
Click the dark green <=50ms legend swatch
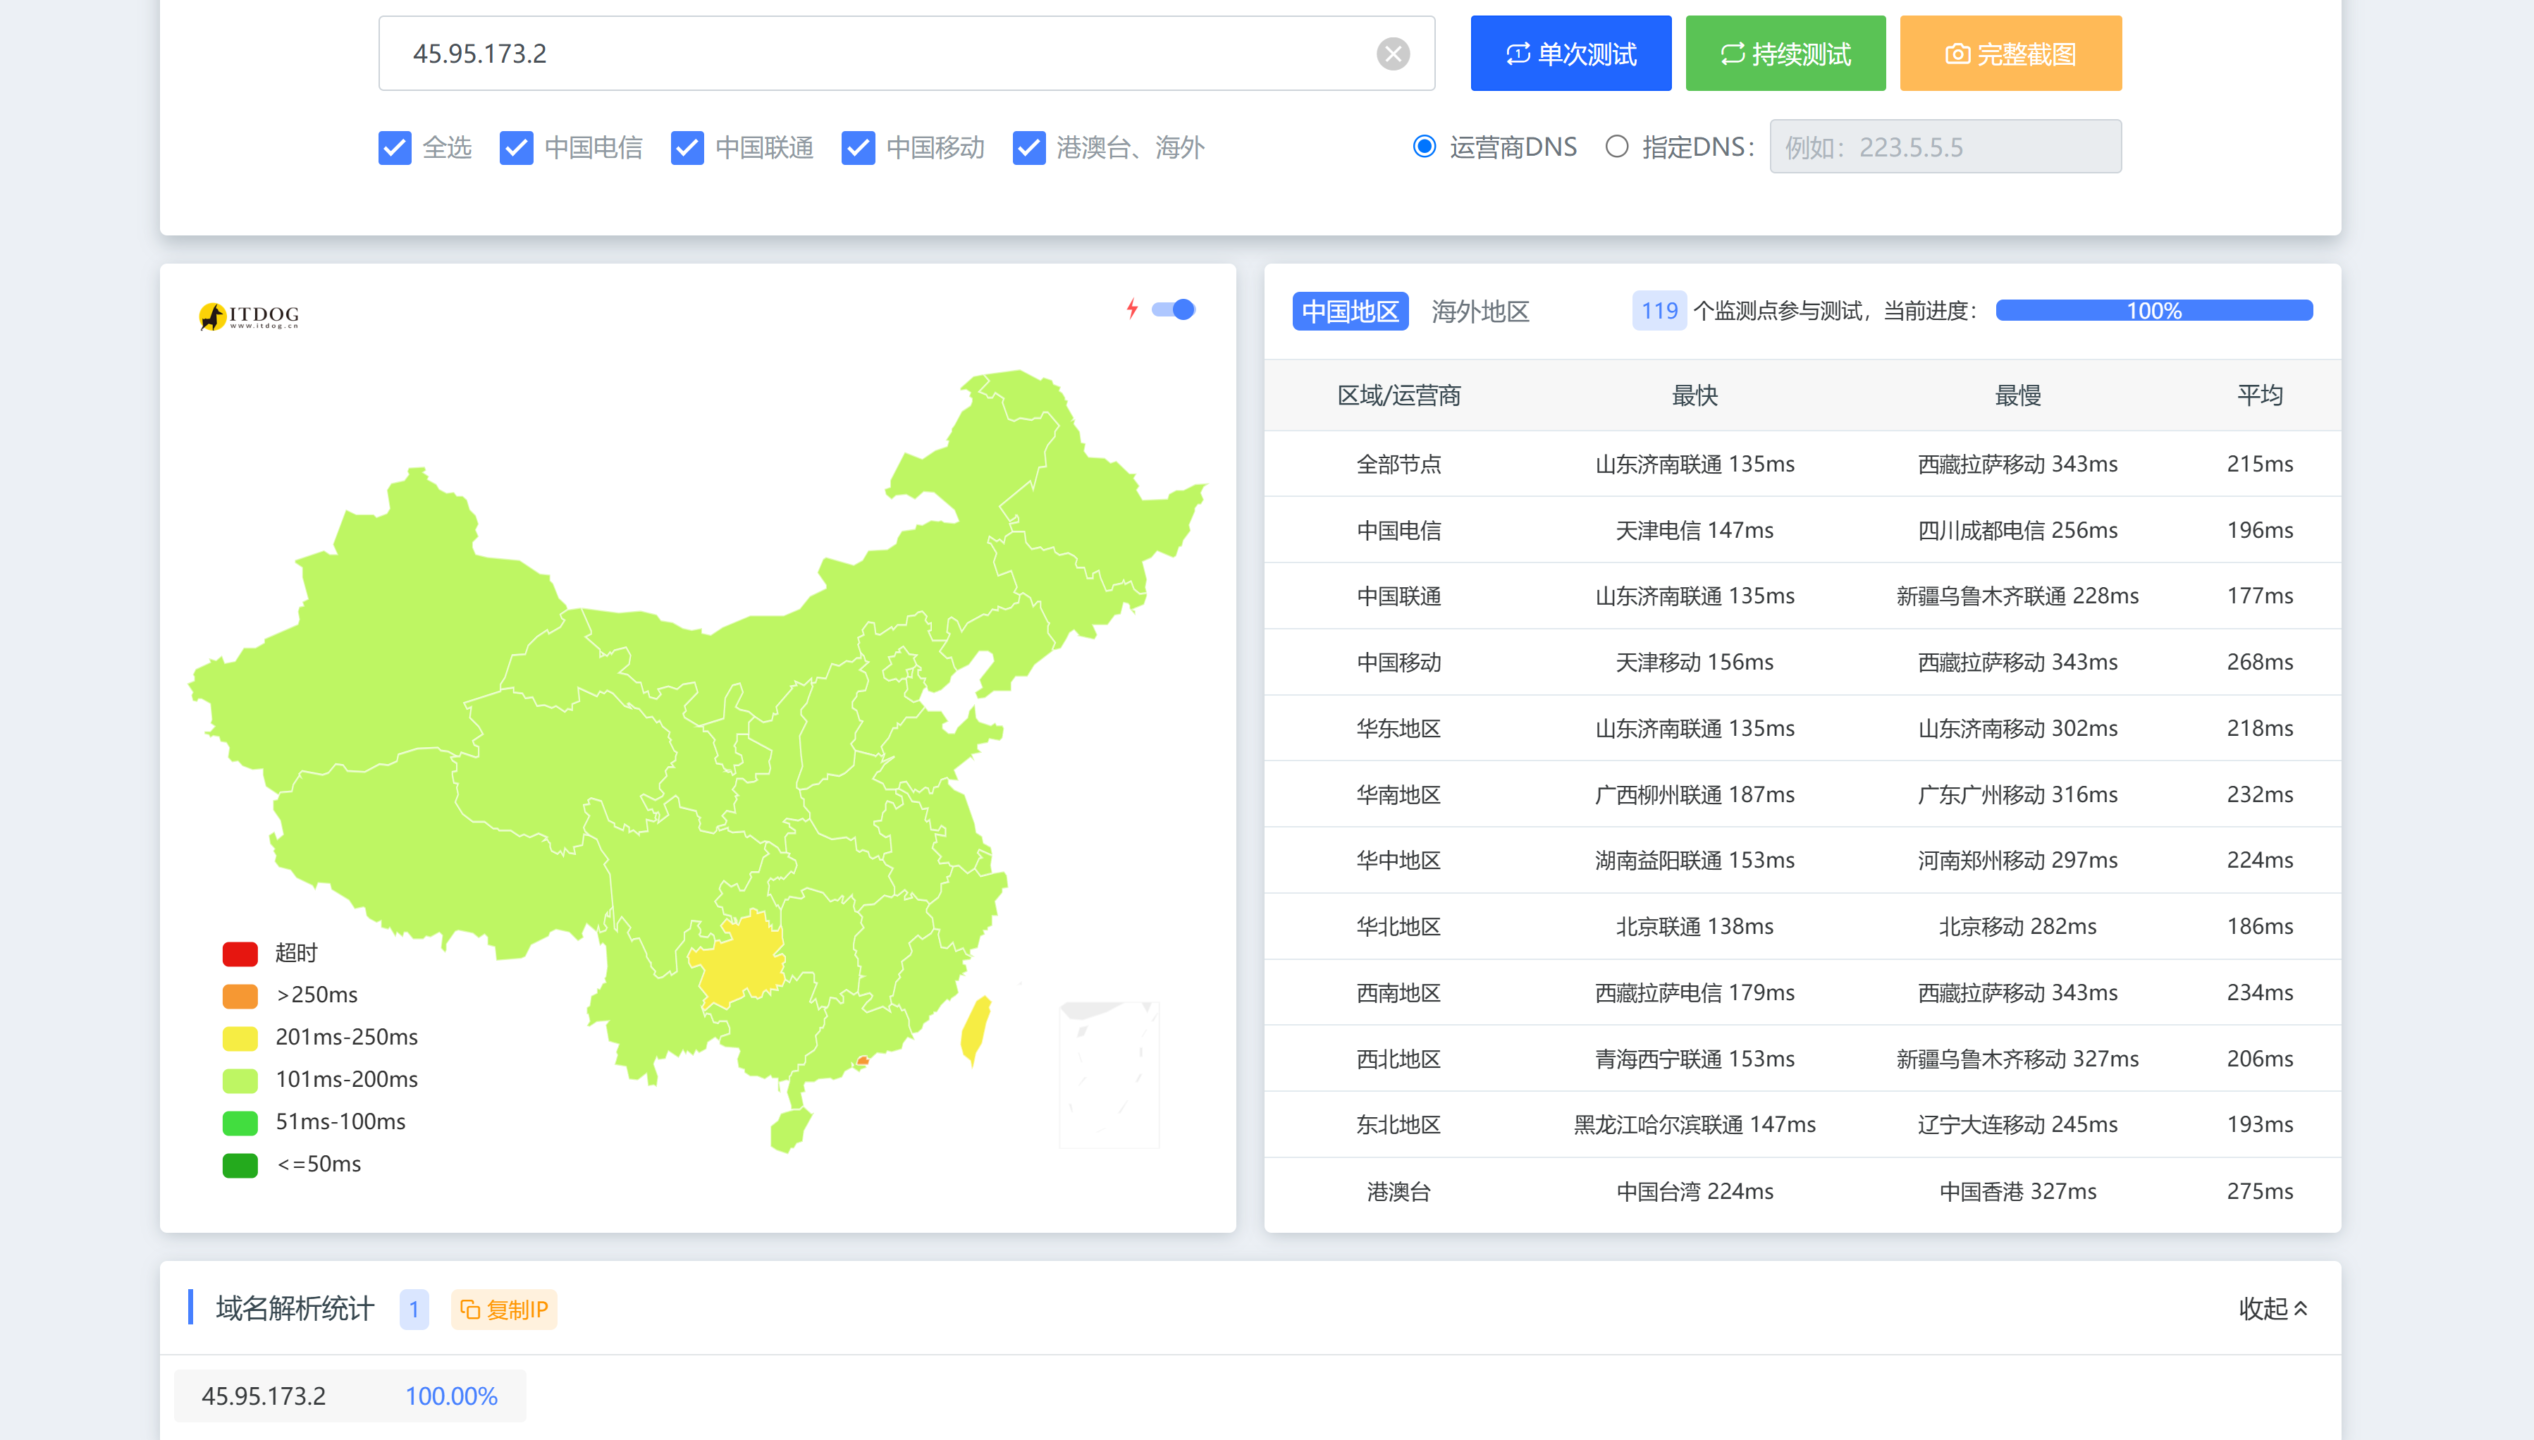[x=240, y=1164]
